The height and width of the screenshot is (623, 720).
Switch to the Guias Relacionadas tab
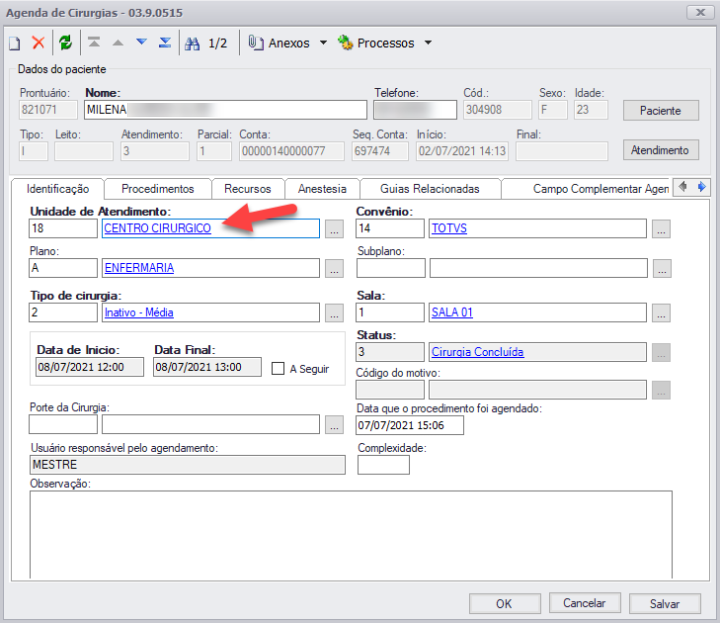point(430,189)
